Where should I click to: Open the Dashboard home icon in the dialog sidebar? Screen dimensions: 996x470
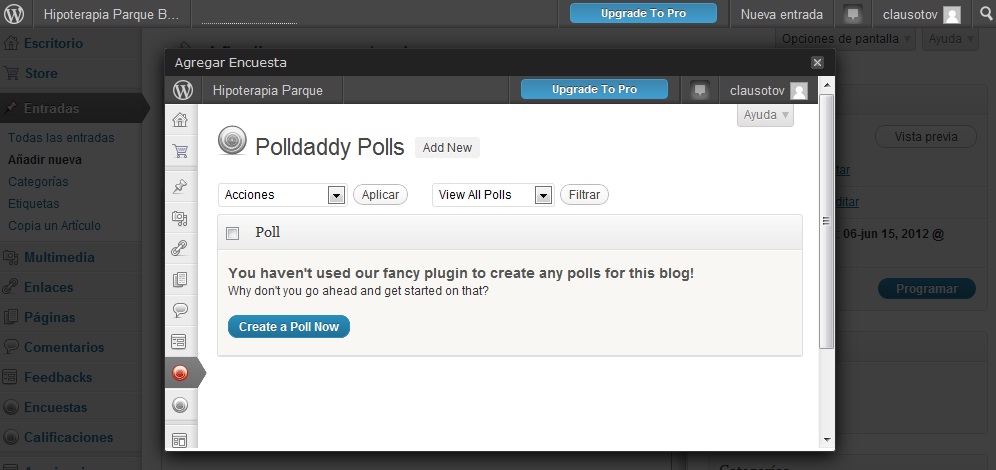(180, 121)
